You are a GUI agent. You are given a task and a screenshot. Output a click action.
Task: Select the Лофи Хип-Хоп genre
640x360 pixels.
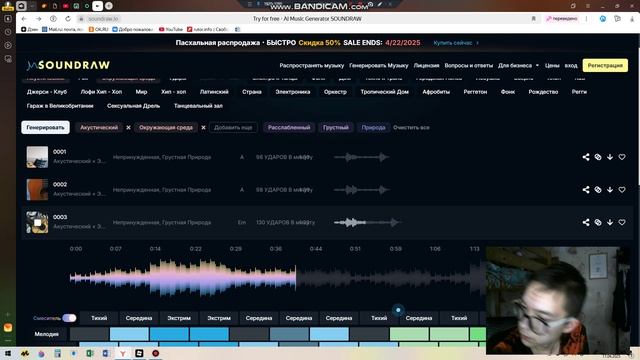(101, 92)
